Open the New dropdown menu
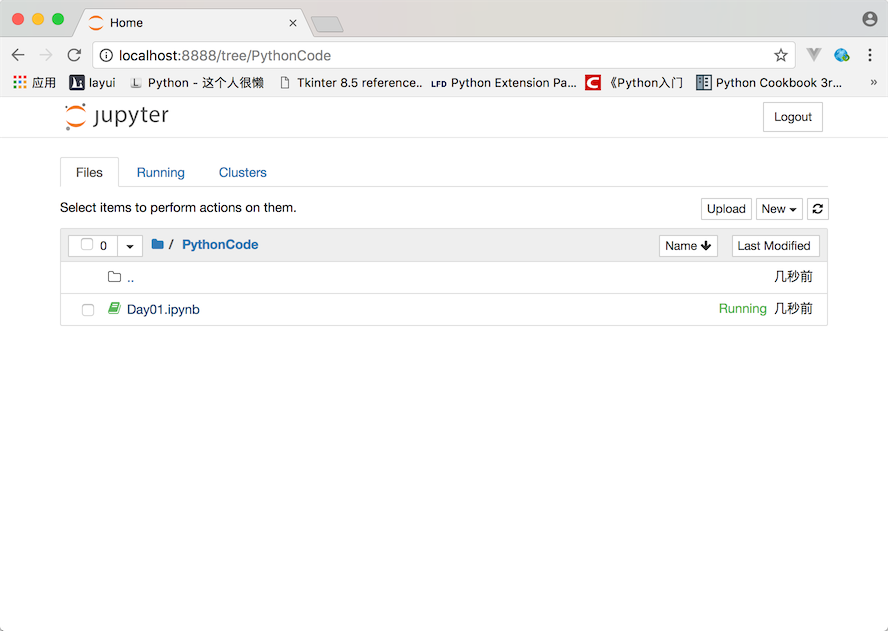The image size is (888, 631). (x=779, y=209)
